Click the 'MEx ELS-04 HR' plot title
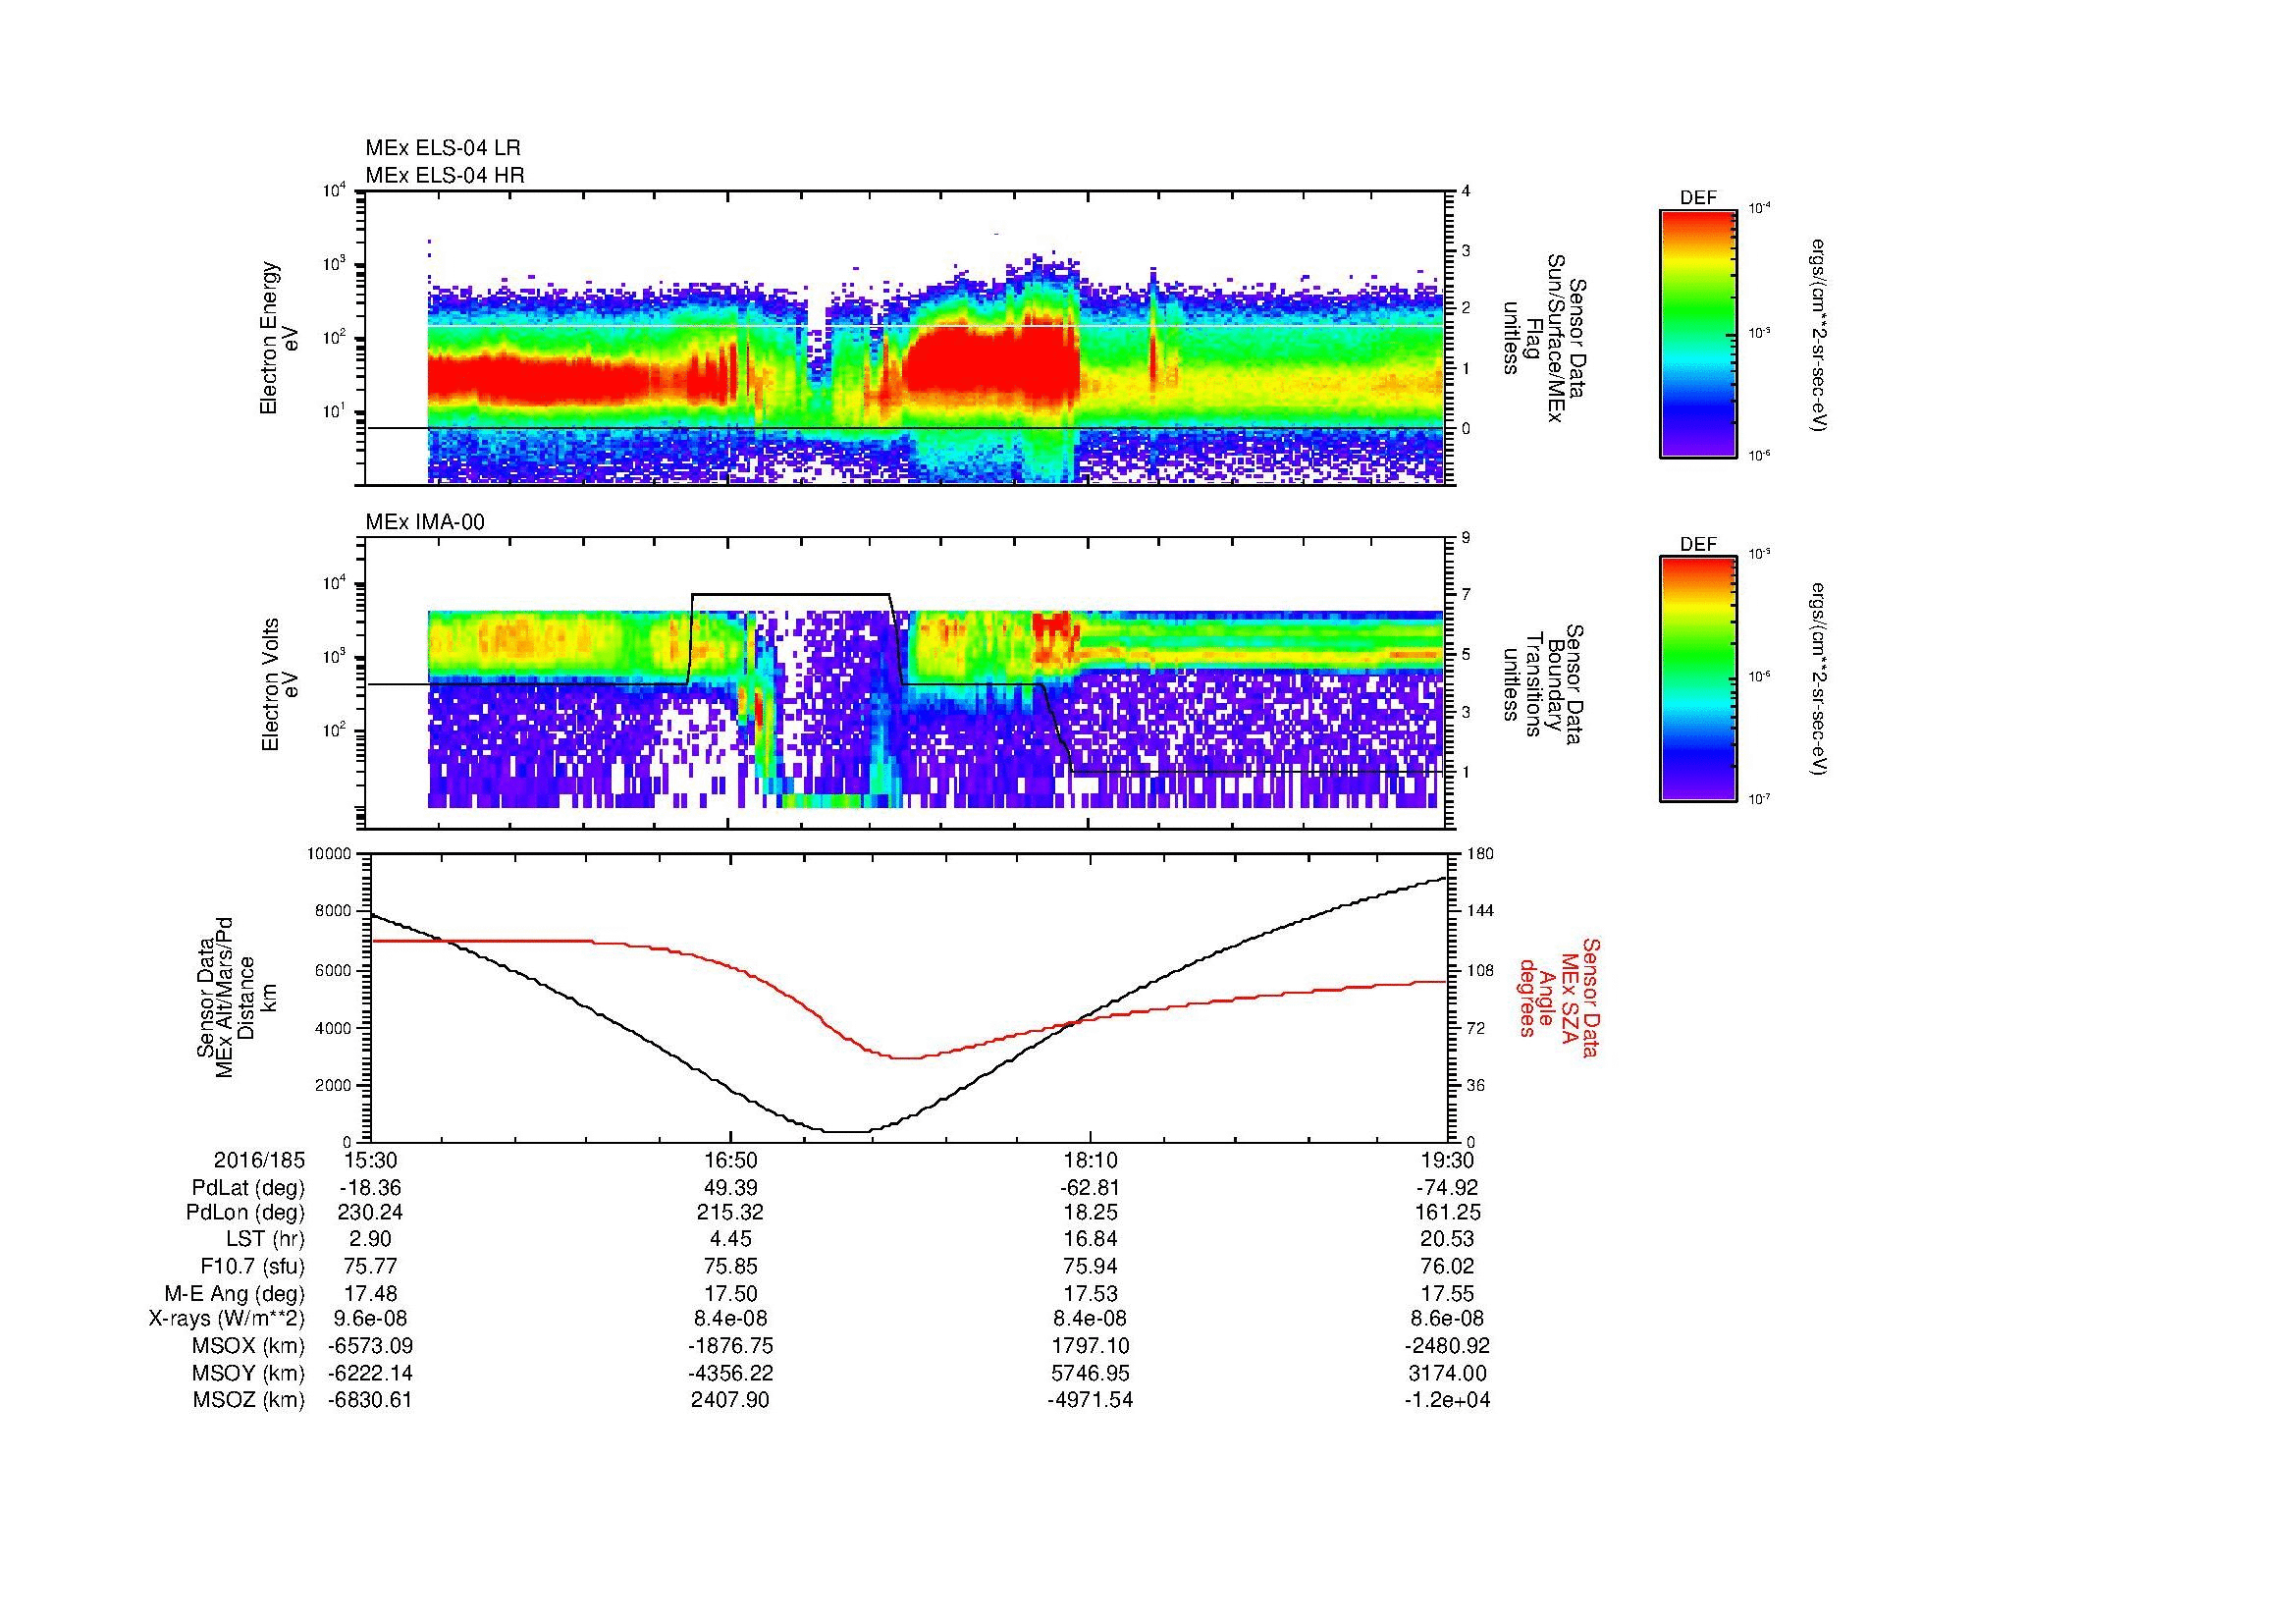 (x=445, y=176)
